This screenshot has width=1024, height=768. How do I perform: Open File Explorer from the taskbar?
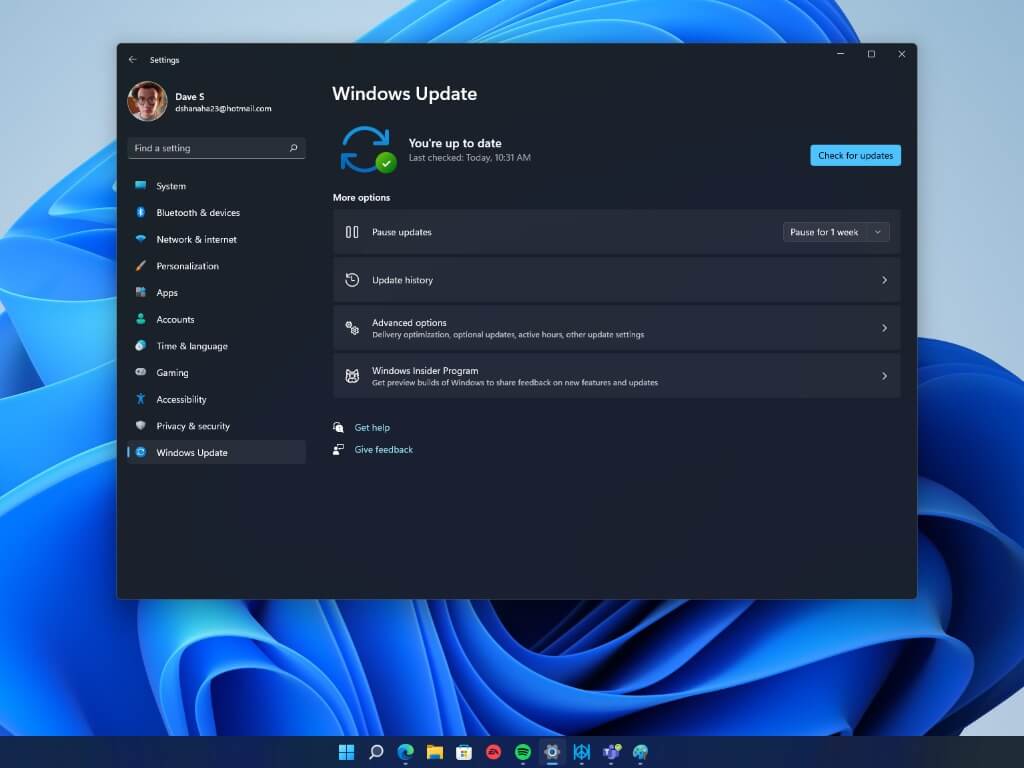(x=435, y=752)
